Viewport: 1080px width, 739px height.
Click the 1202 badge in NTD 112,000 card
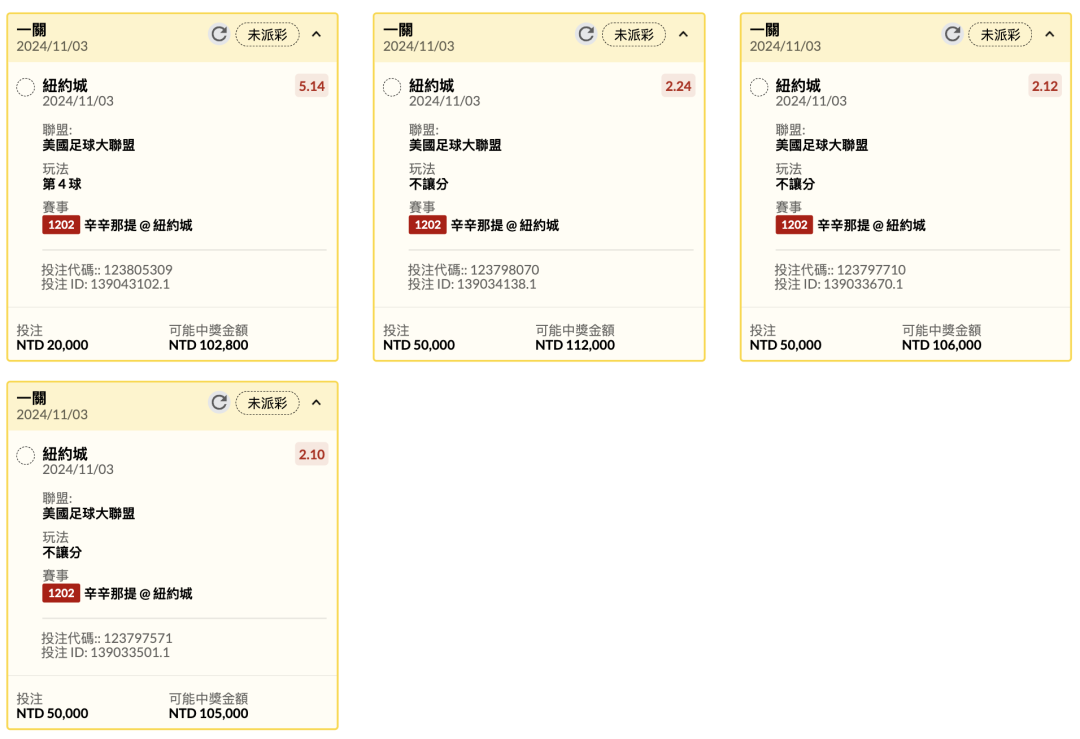pos(428,225)
